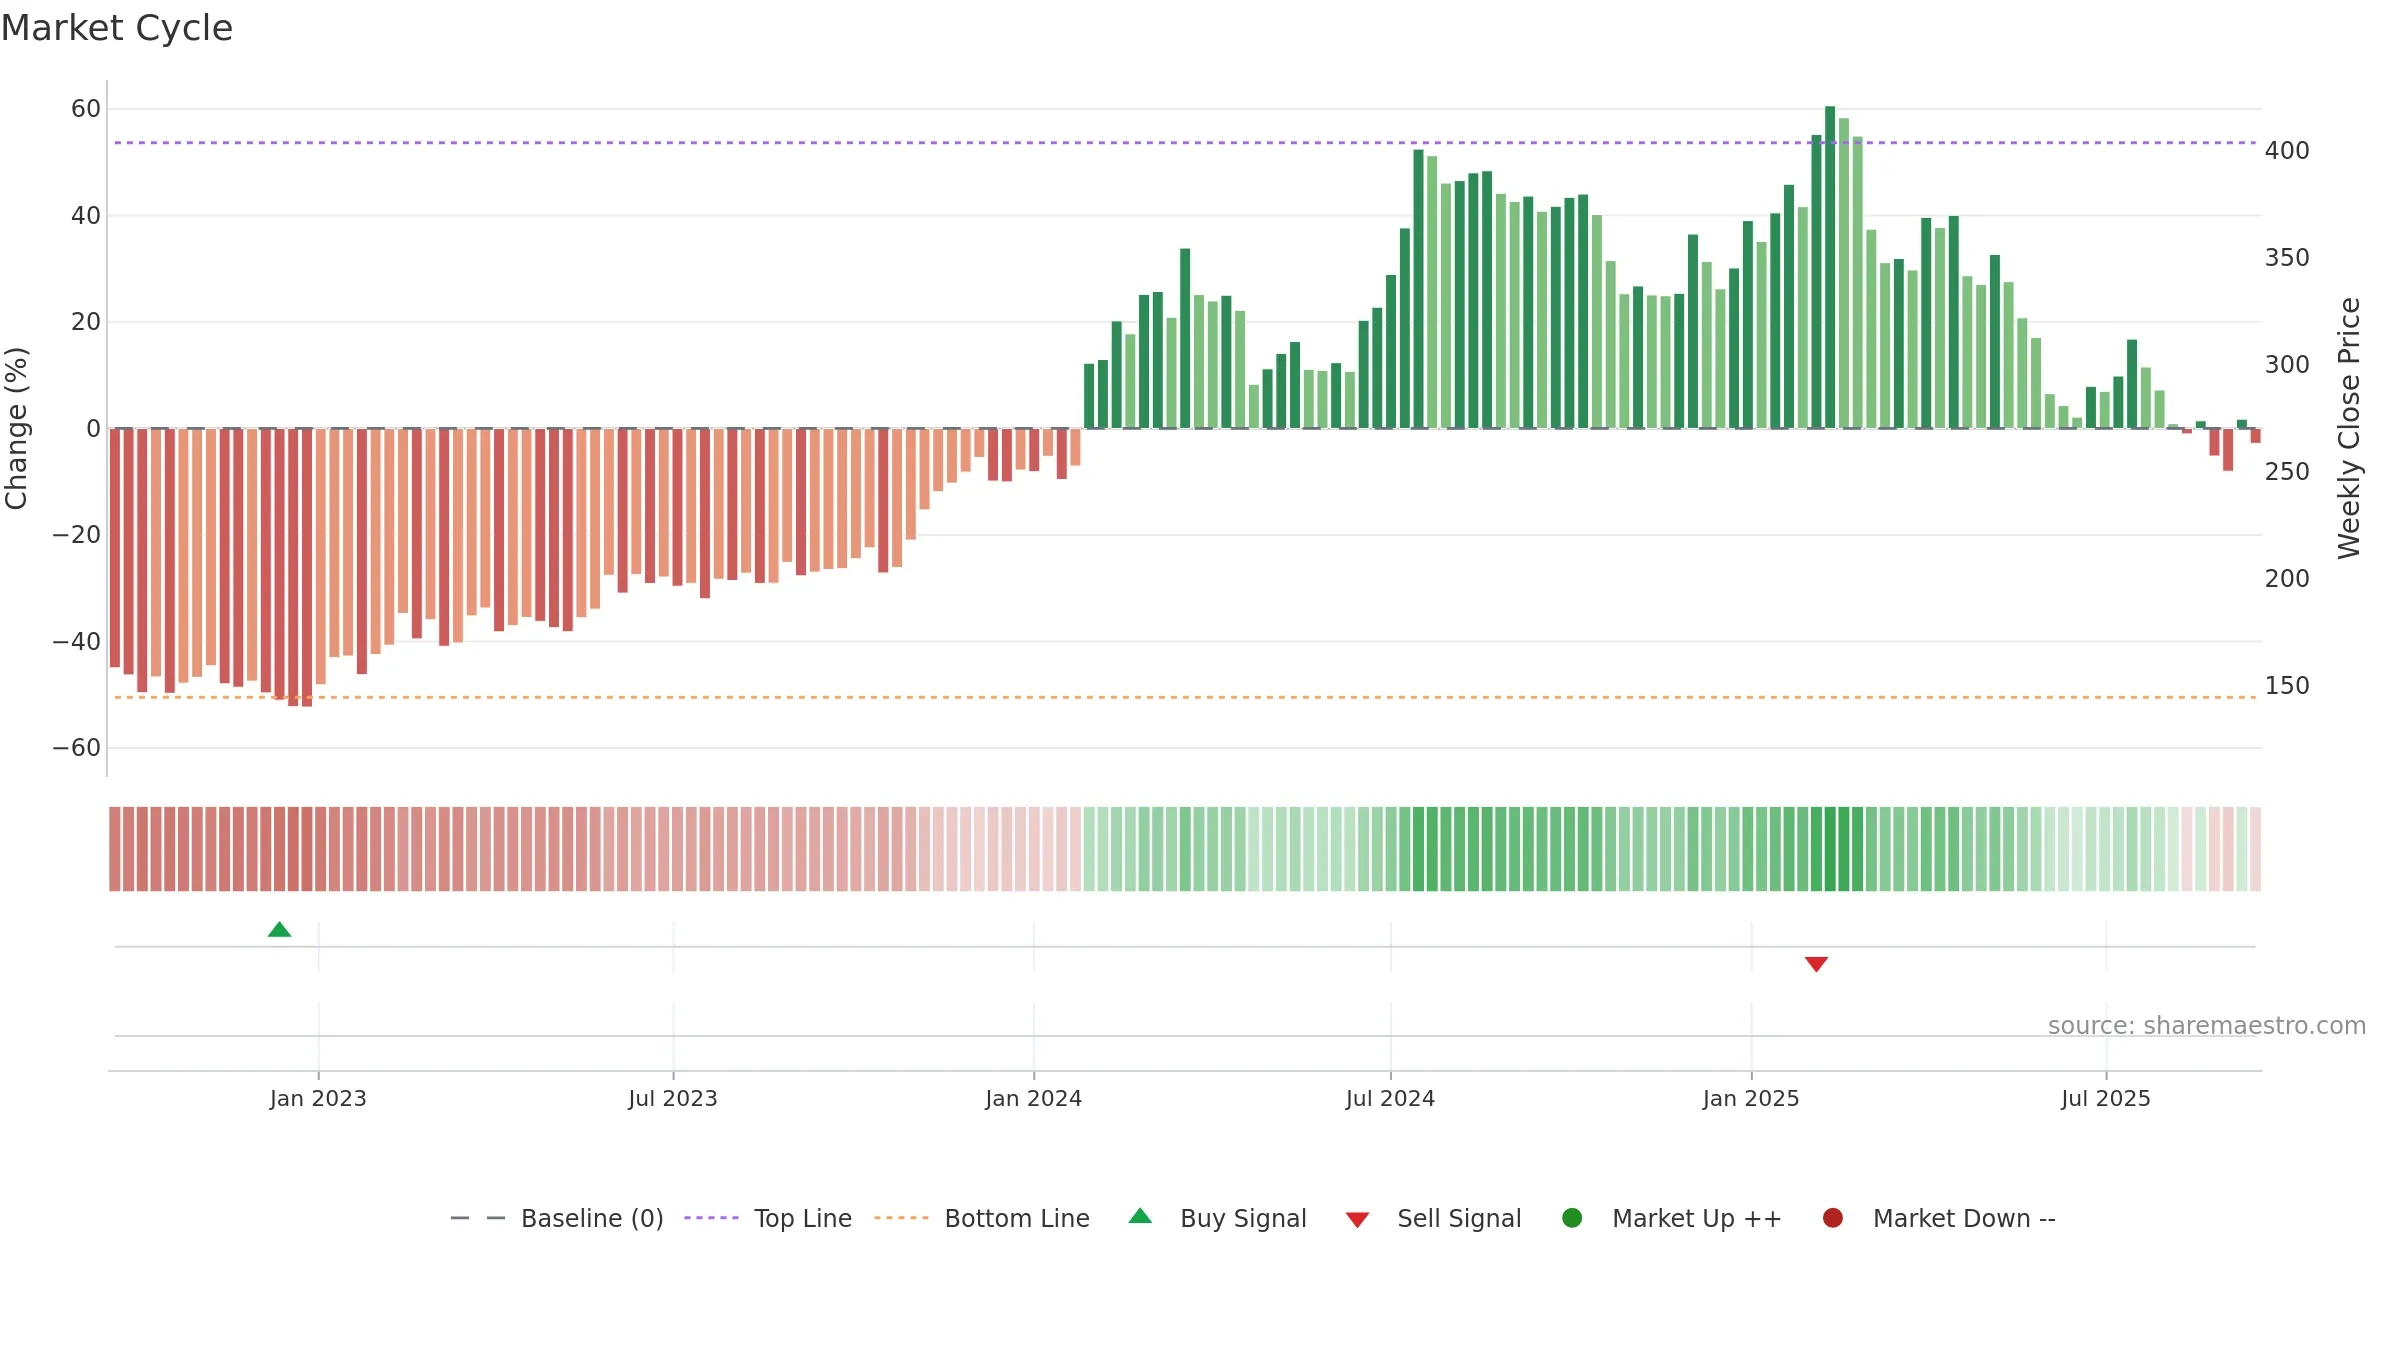Click the red Sell Signal triangle icon in the legend
The image size is (2400, 1350).
point(1357,1220)
